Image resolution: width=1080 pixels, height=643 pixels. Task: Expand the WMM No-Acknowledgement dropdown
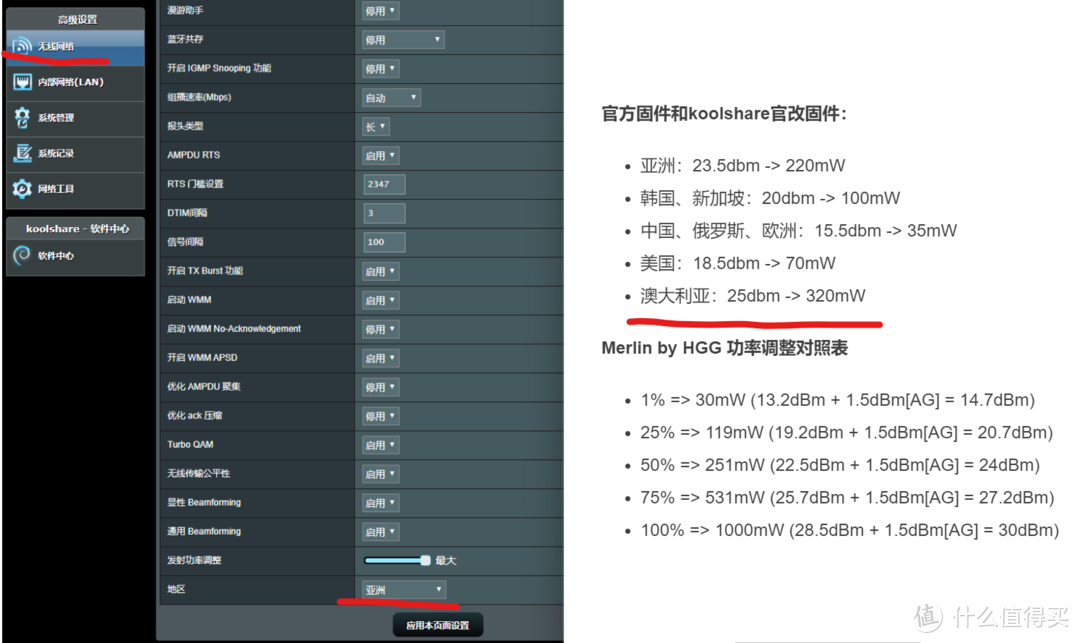point(381,329)
